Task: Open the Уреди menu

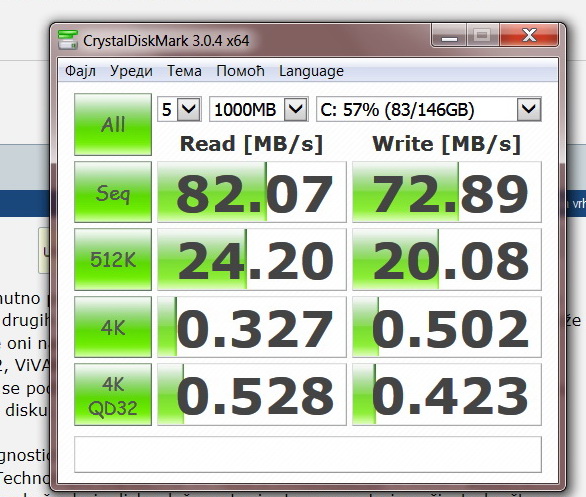Action: point(131,71)
